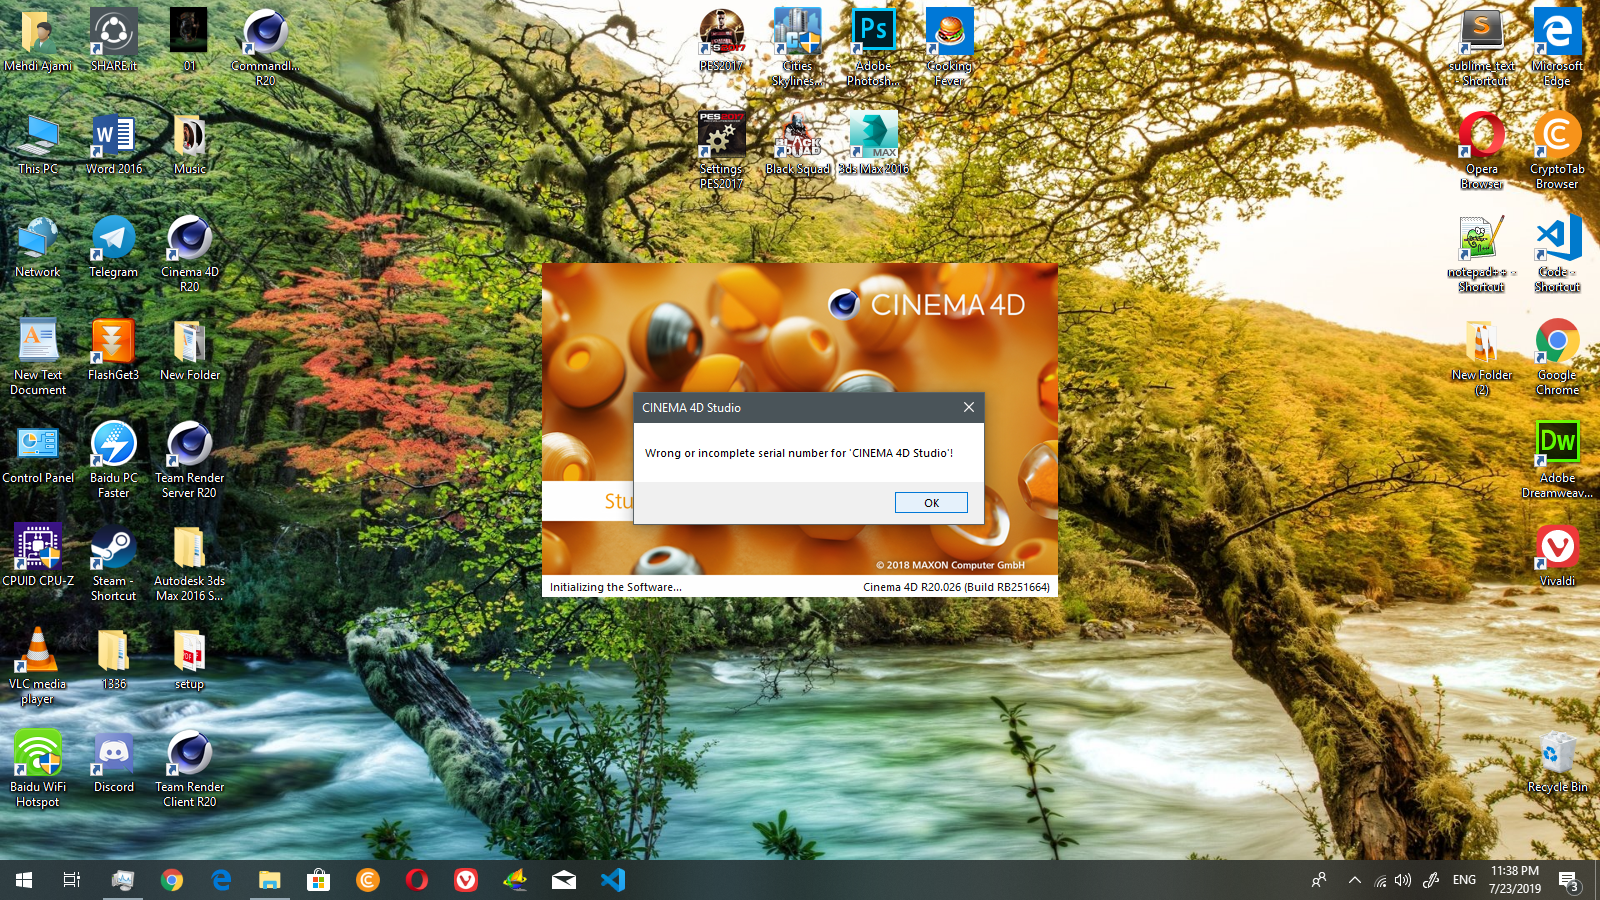This screenshot has width=1600, height=900.
Task: Select the CryptoTab Browser desktop icon
Action: 1557,150
